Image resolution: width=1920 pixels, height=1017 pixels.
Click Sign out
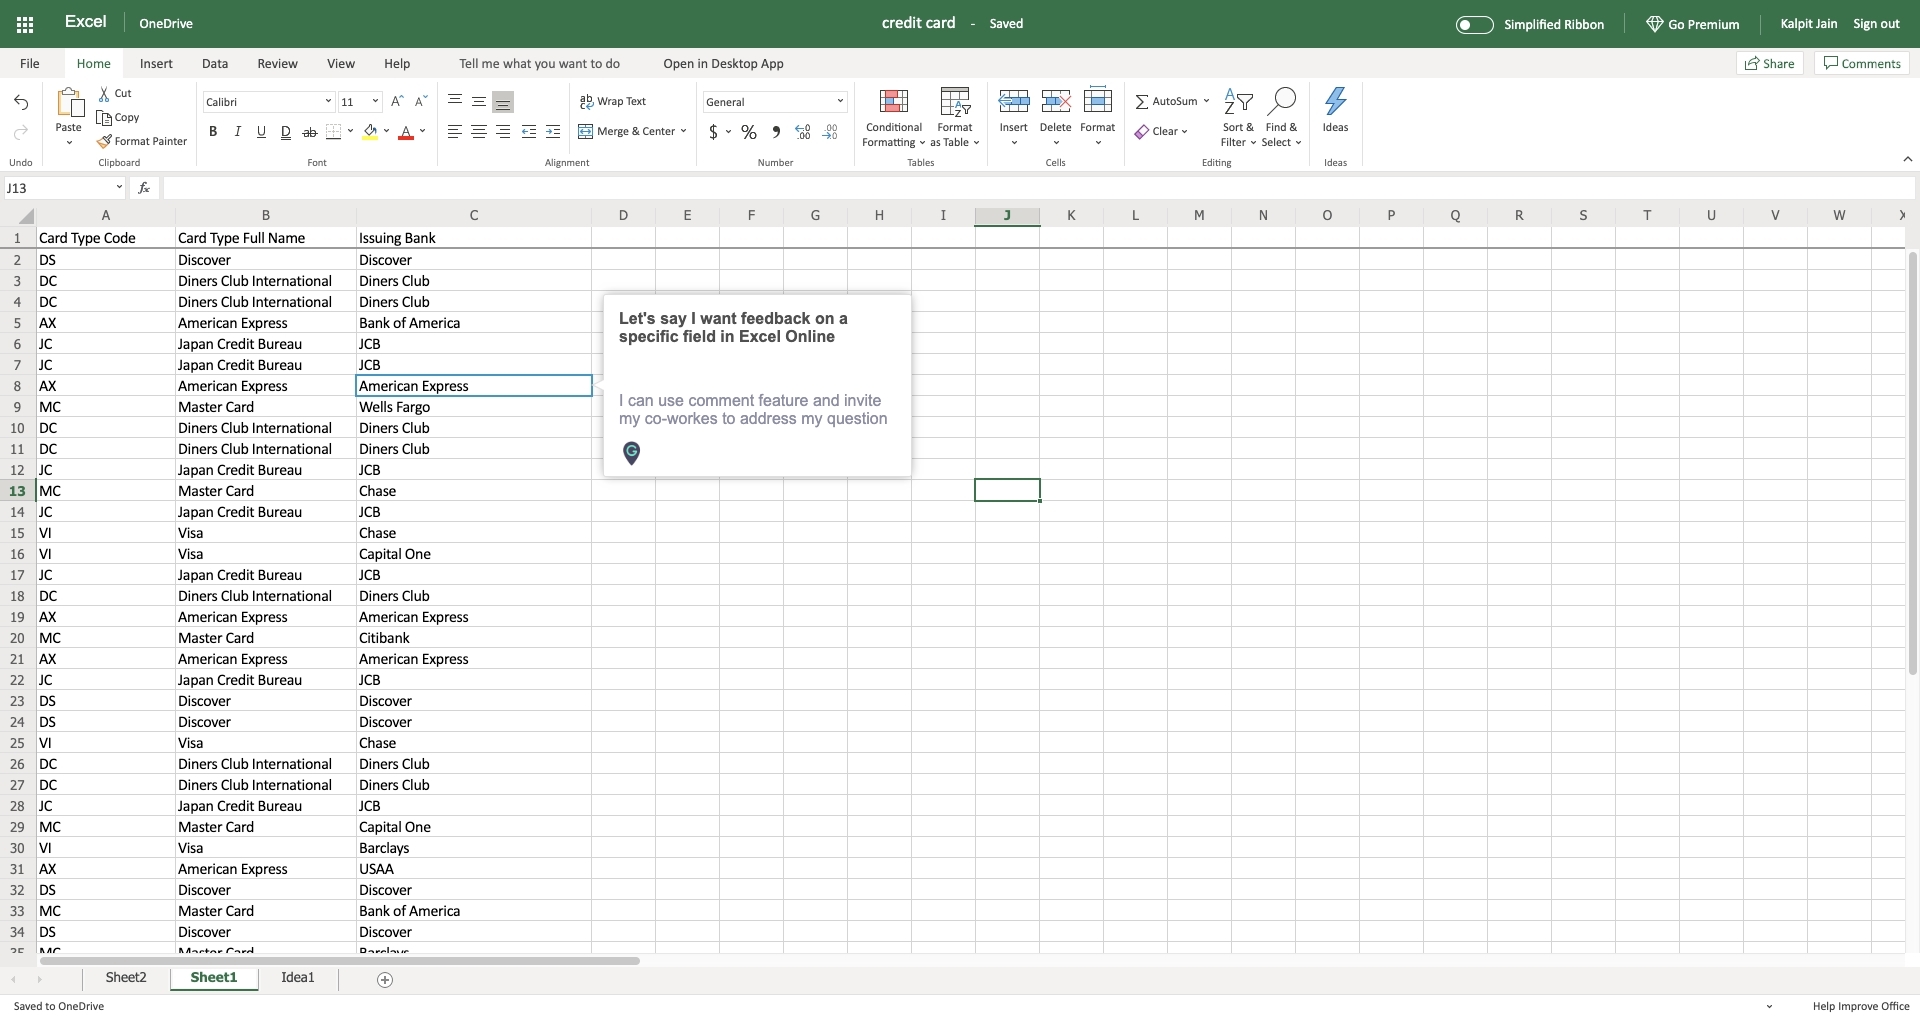coord(1876,24)
